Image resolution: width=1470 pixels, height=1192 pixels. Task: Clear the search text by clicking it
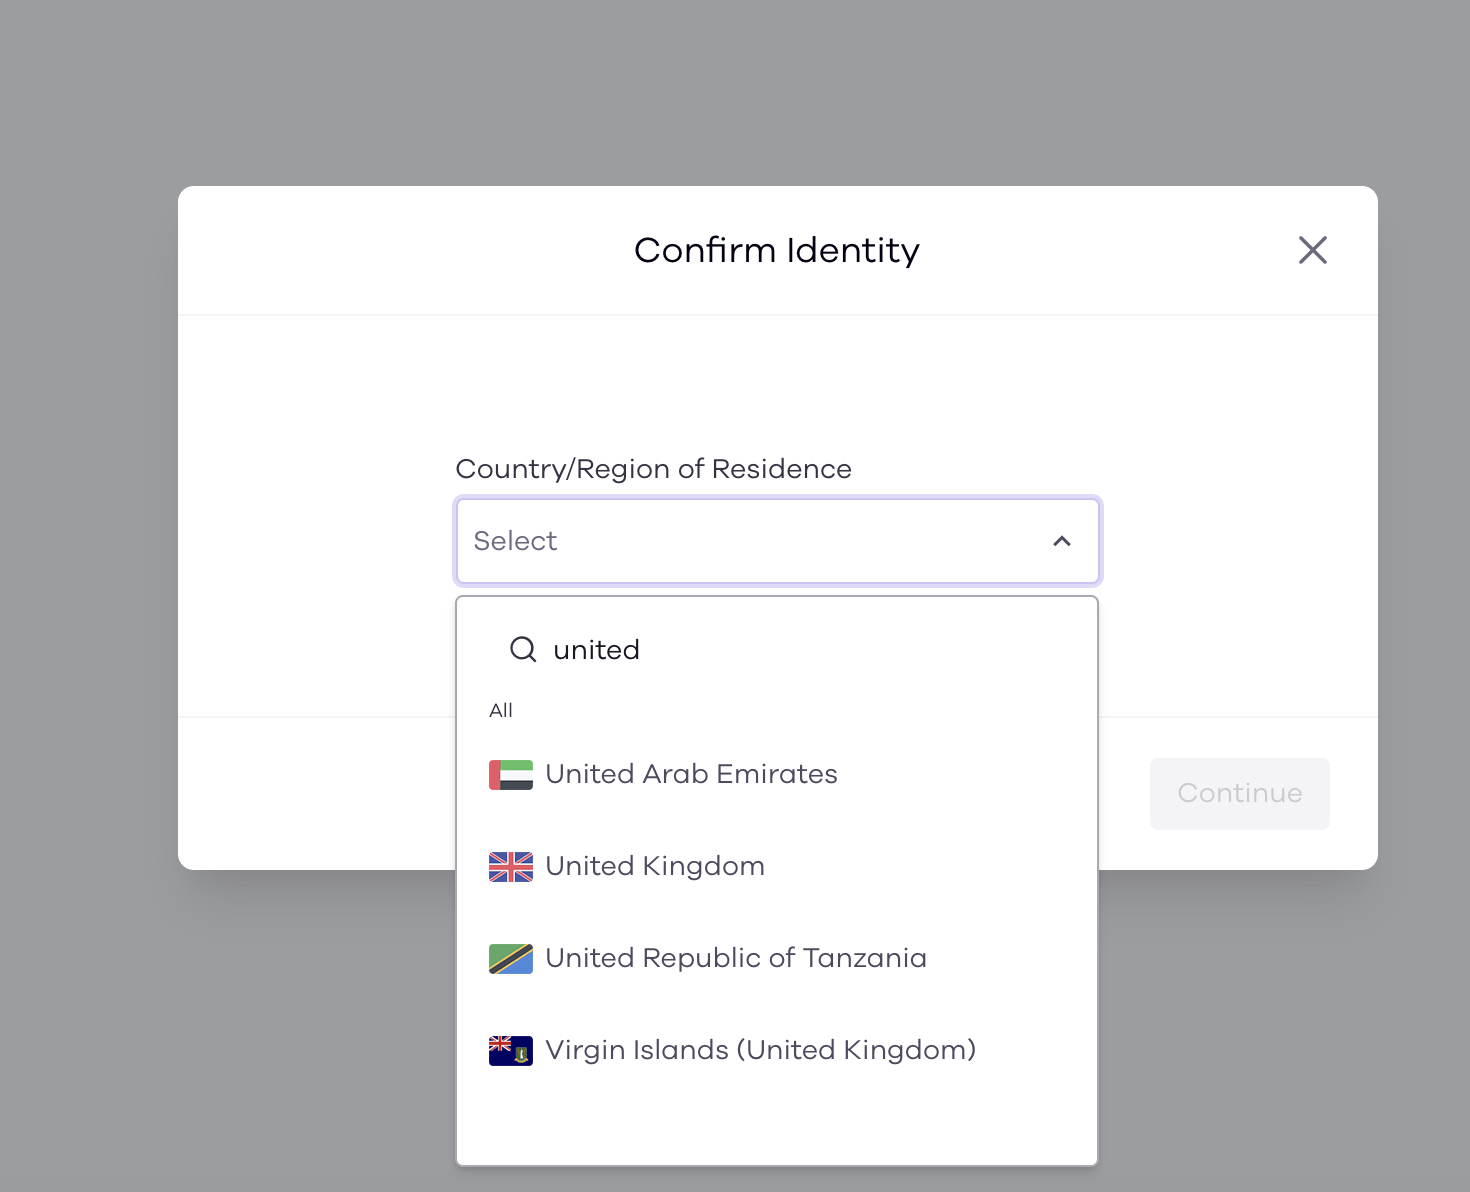pos(597,649)
